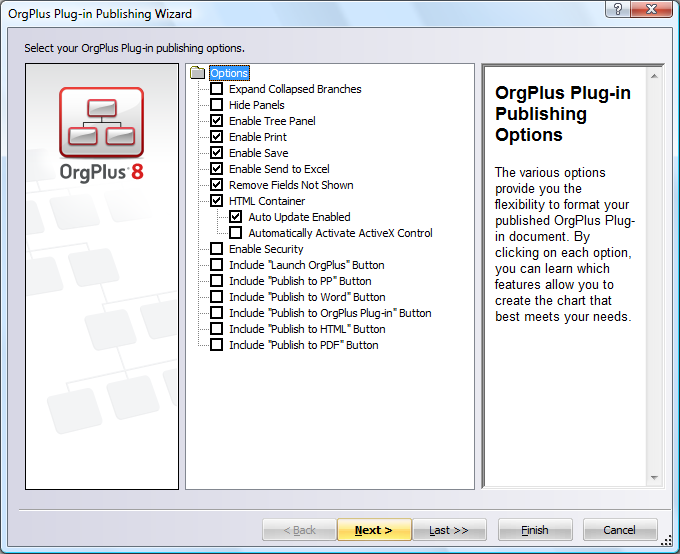Uncheck the Auto Update Enabled checkbox
680x554 pixels.
coord(235,217)
